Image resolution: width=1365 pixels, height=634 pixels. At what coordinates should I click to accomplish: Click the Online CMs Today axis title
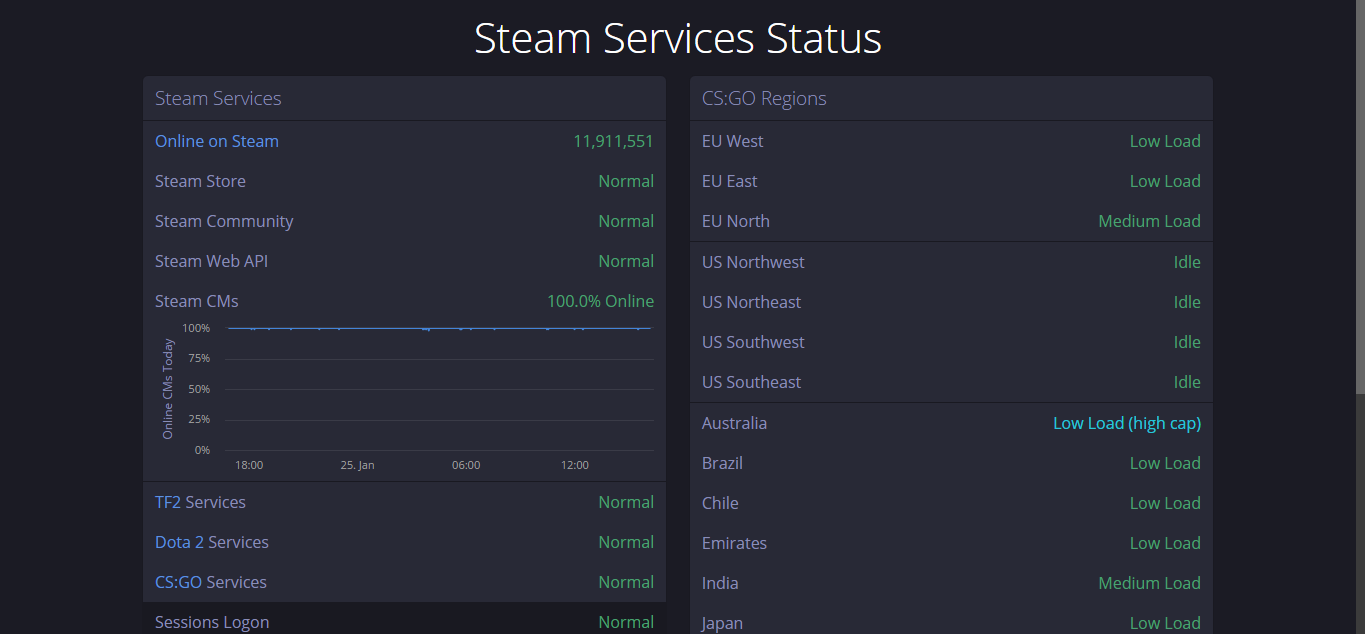point(168,389)
